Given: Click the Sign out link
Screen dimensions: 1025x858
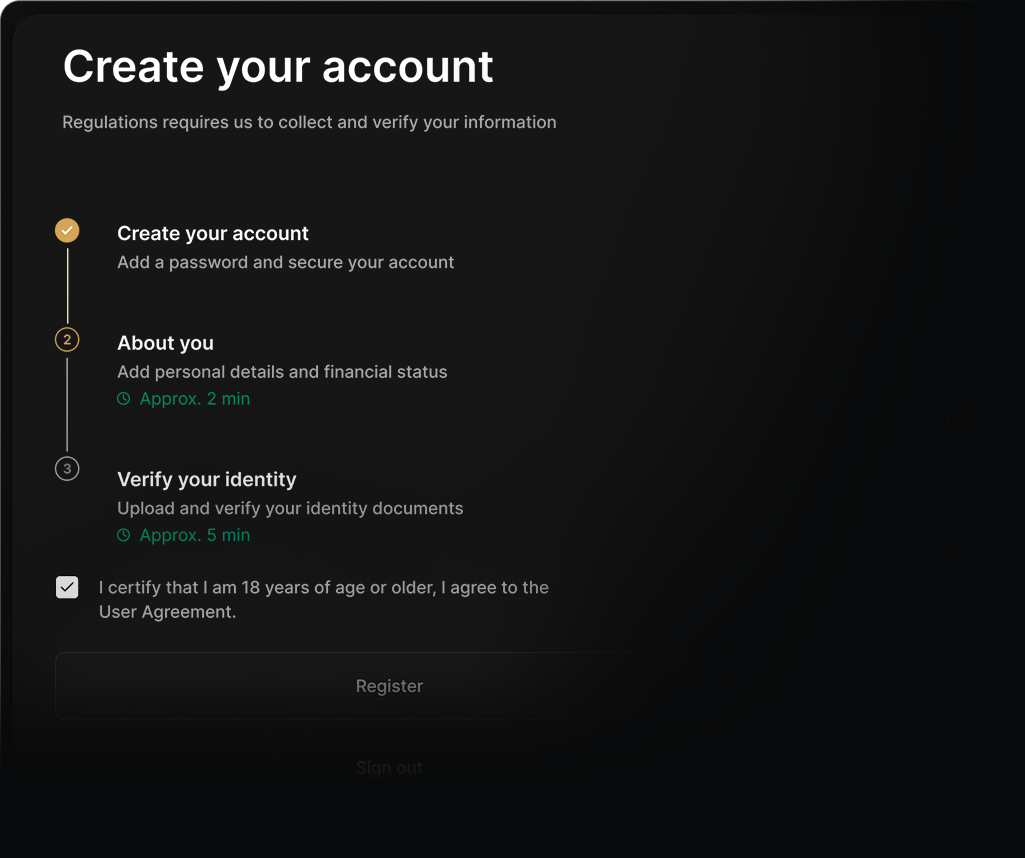Looking at the screenshot, I should click(389, 767).
